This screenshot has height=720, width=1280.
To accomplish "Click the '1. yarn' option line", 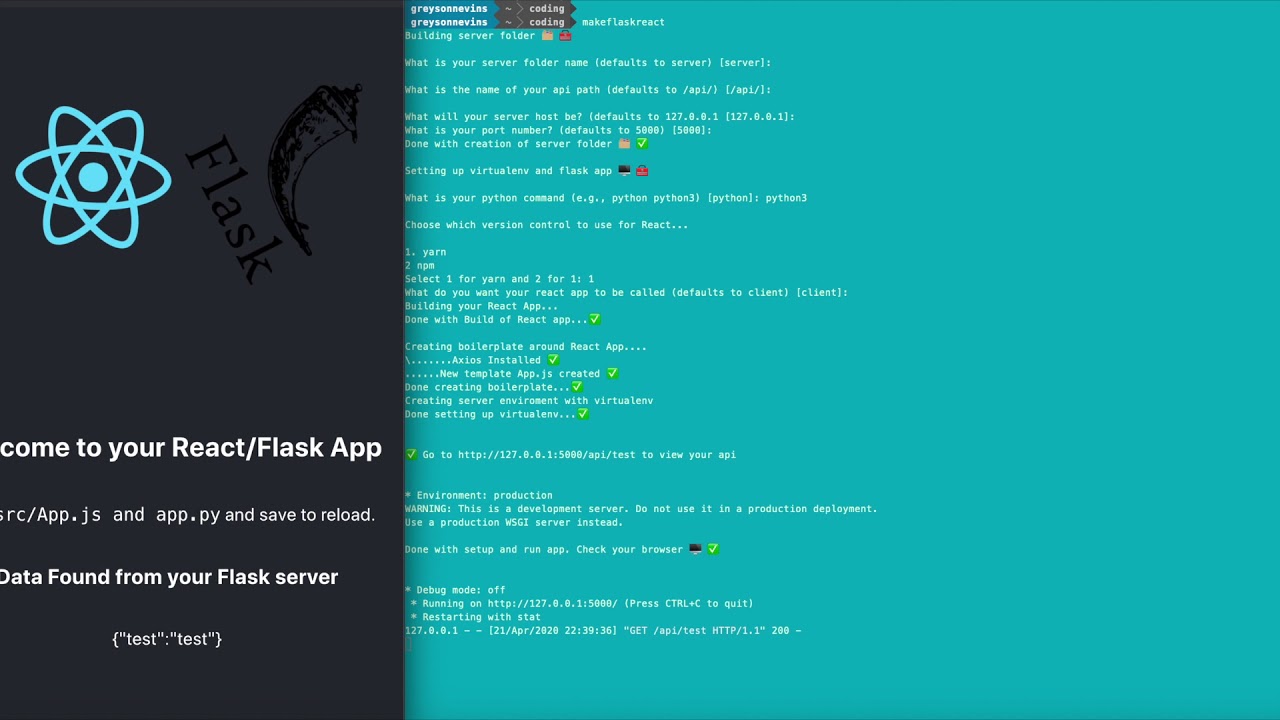I will [x=426, y=252].
